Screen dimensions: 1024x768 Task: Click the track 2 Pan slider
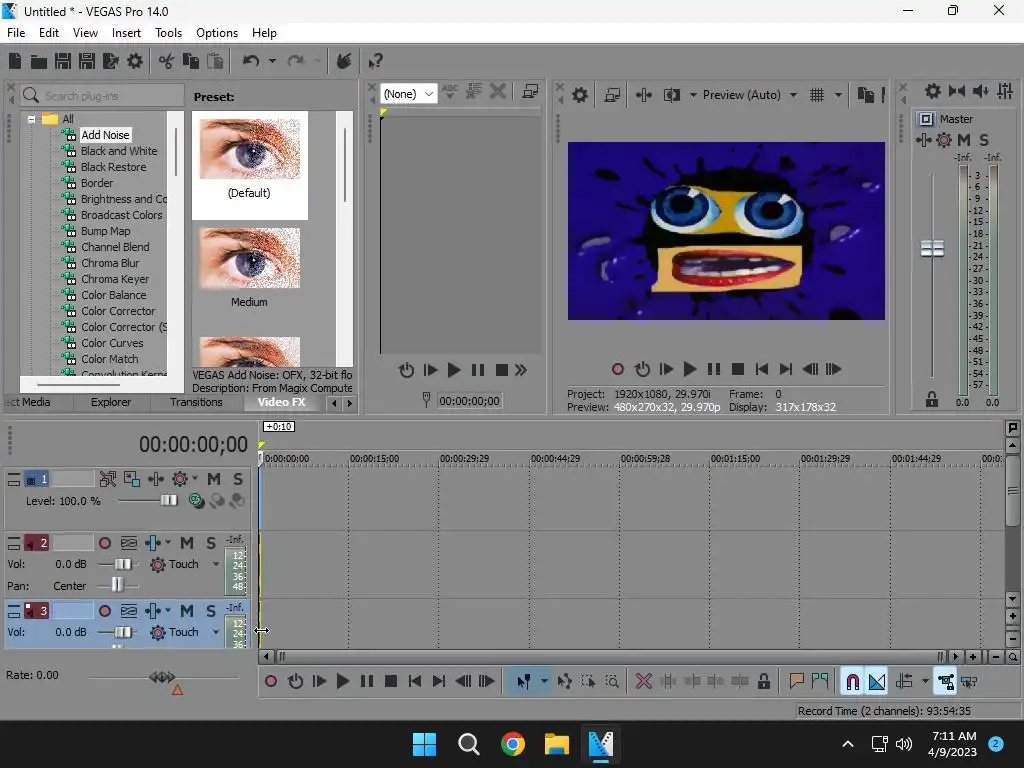pyautogui.click(x=118, y=584)
